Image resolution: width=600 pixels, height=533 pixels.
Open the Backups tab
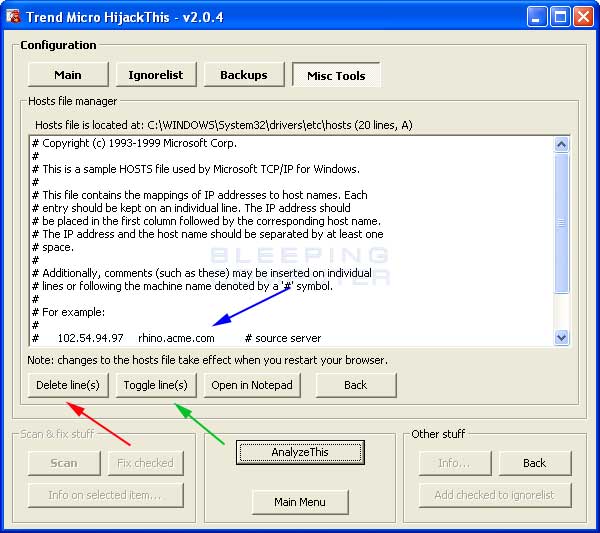click(x=244, y=75)
